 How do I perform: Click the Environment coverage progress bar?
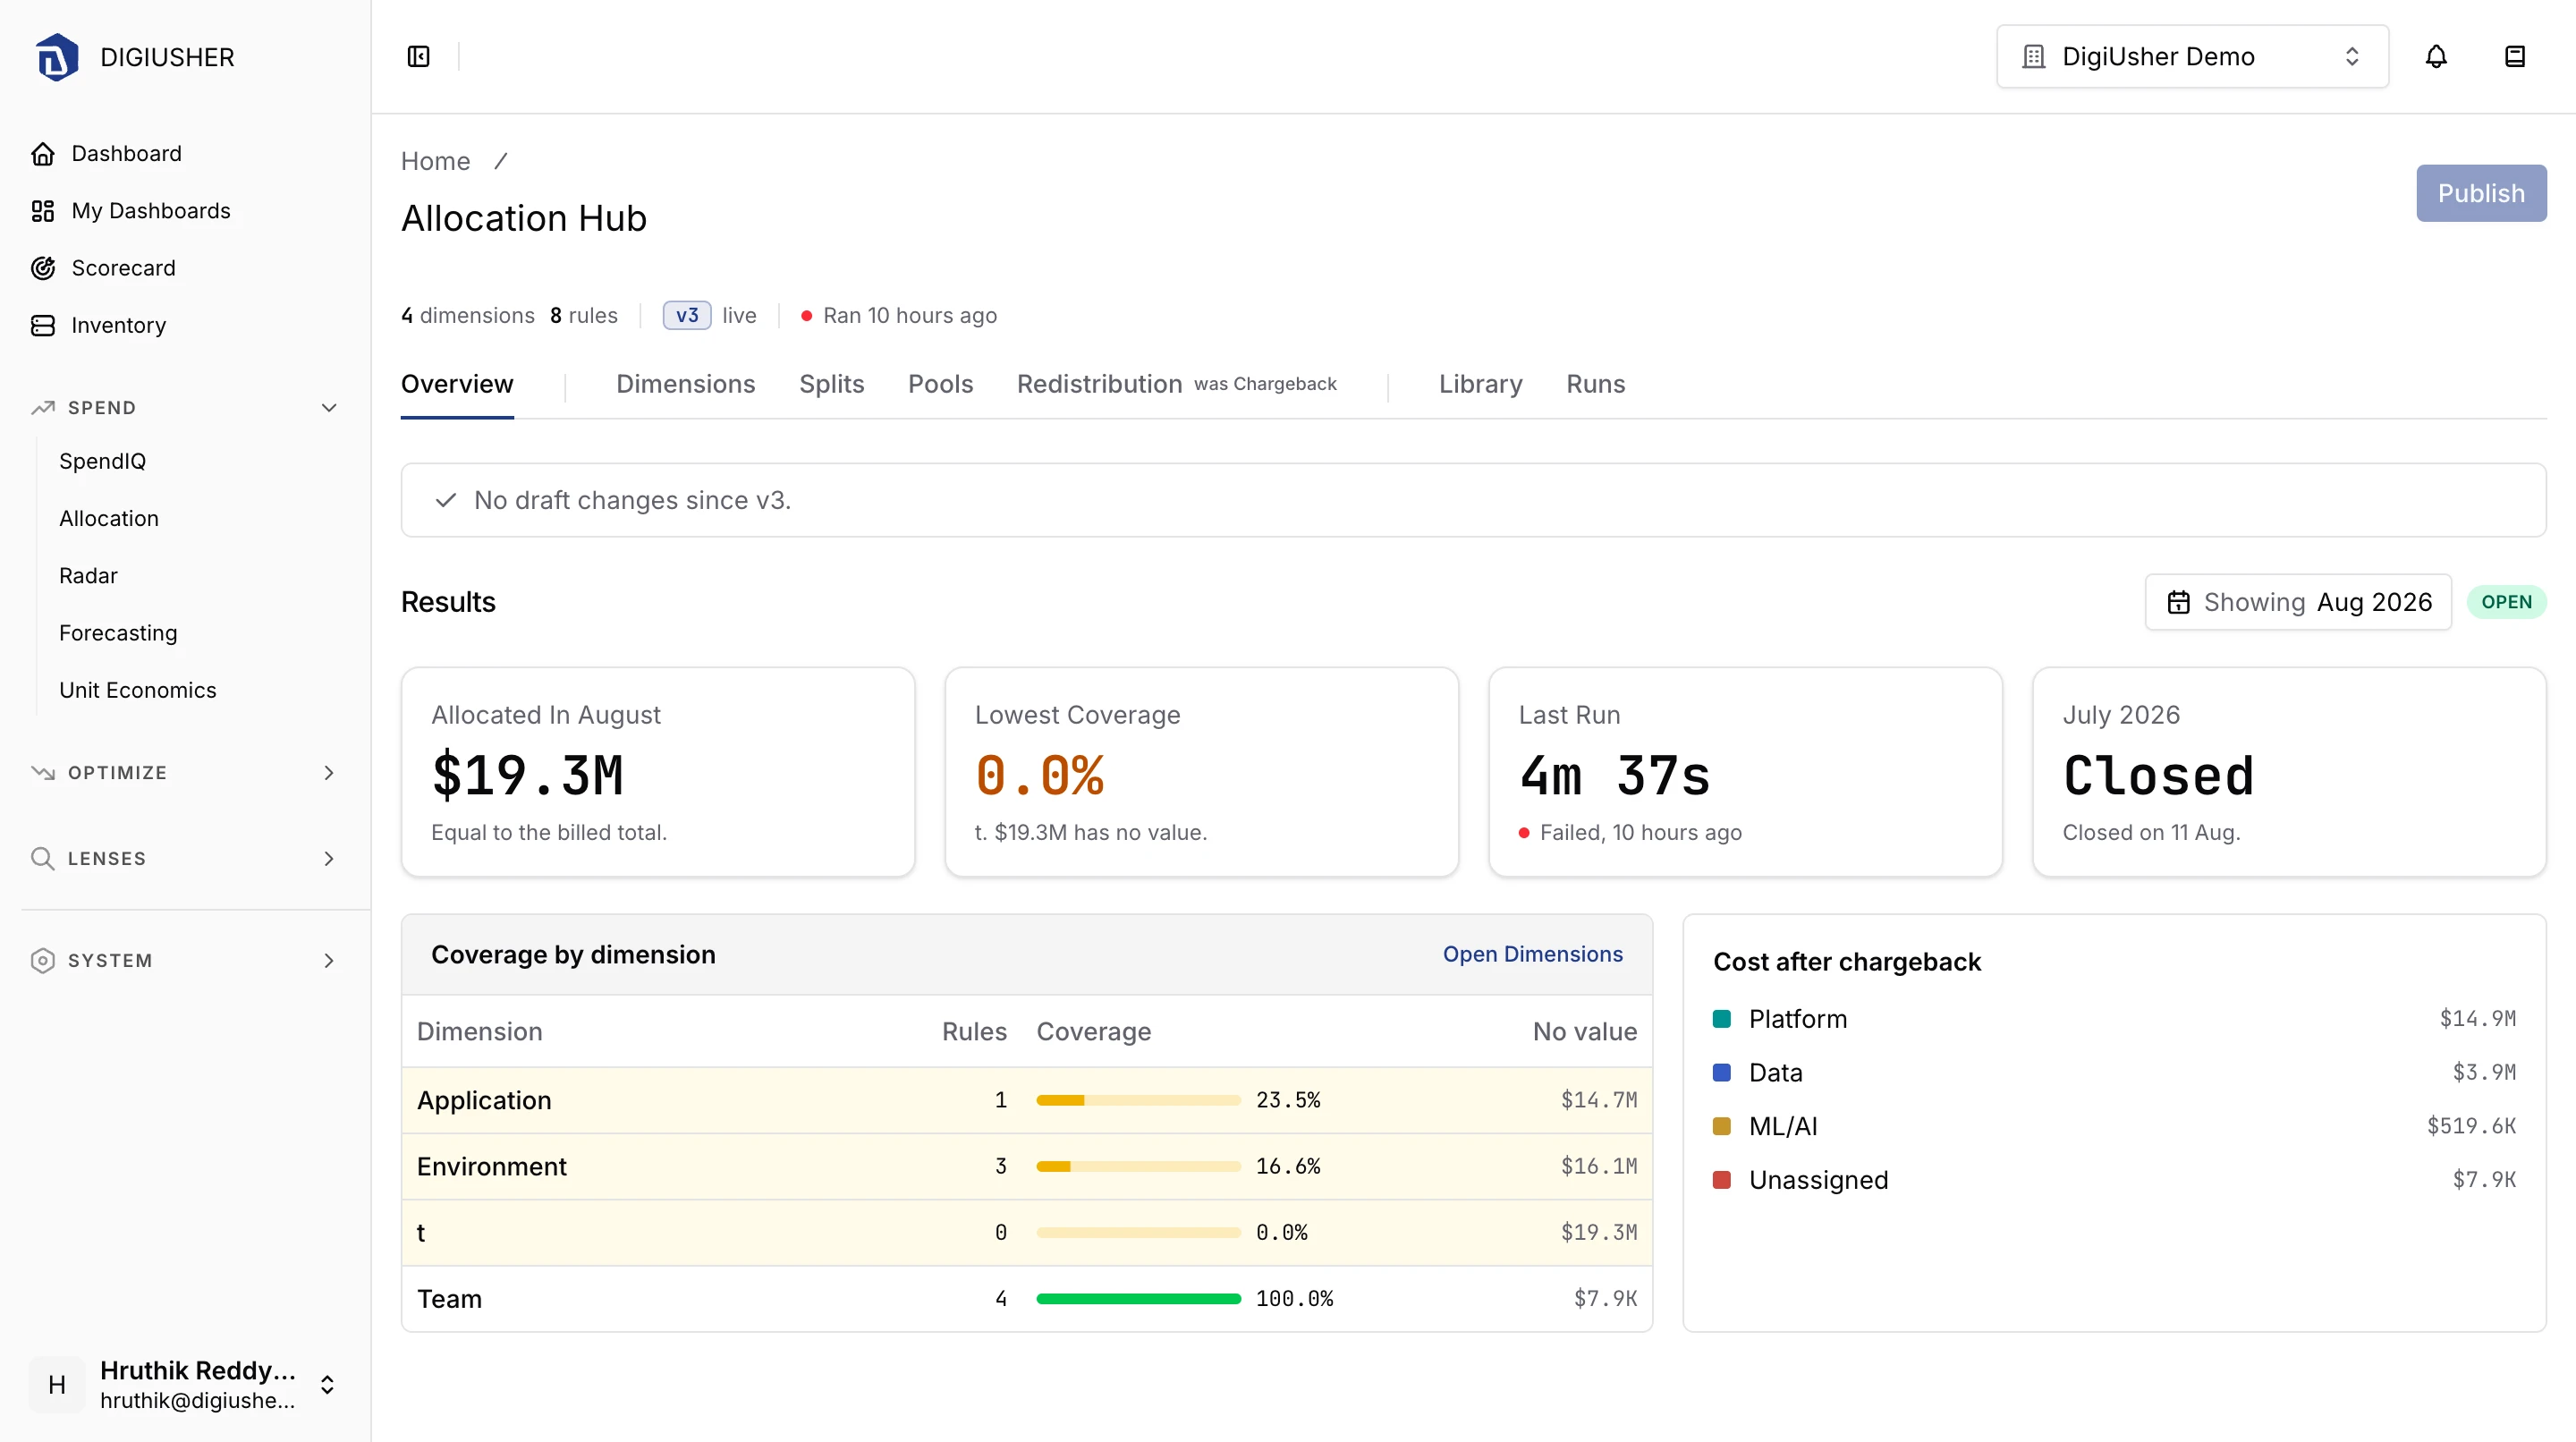1138,1167
